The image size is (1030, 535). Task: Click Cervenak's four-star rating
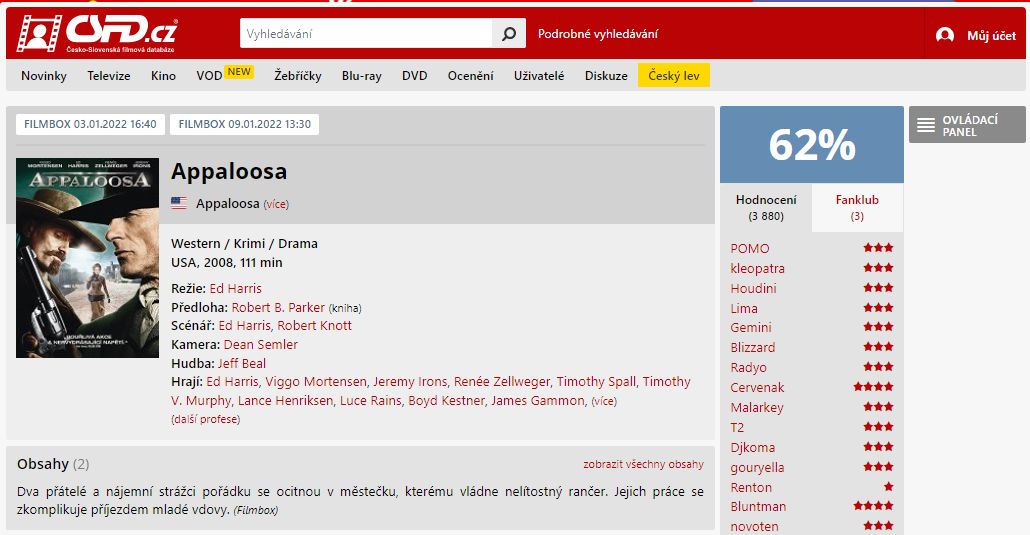coord(873,387)
